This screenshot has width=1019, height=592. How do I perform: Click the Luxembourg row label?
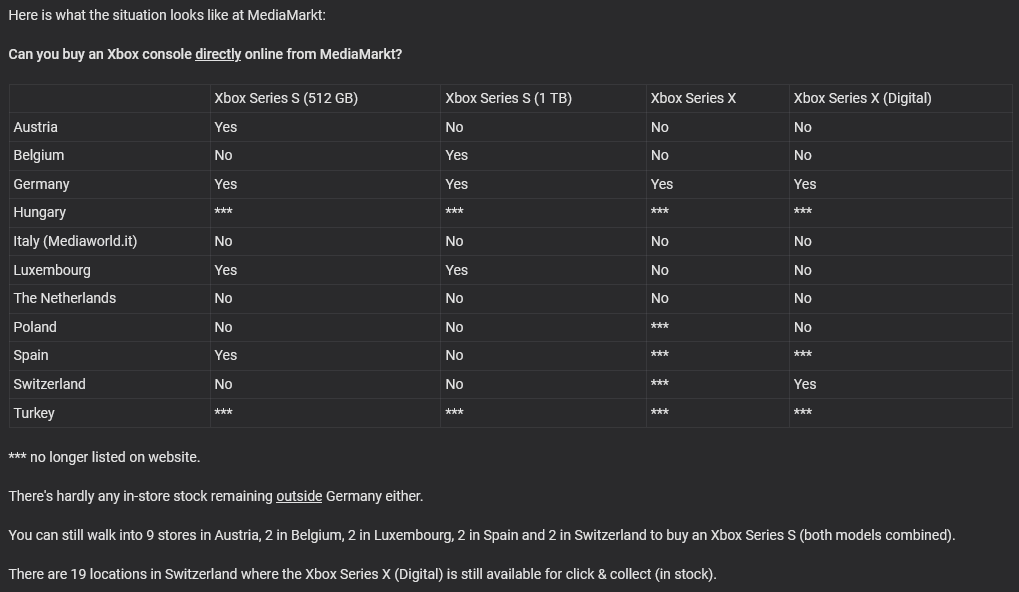pyautogui.click(x=52, y=270)
